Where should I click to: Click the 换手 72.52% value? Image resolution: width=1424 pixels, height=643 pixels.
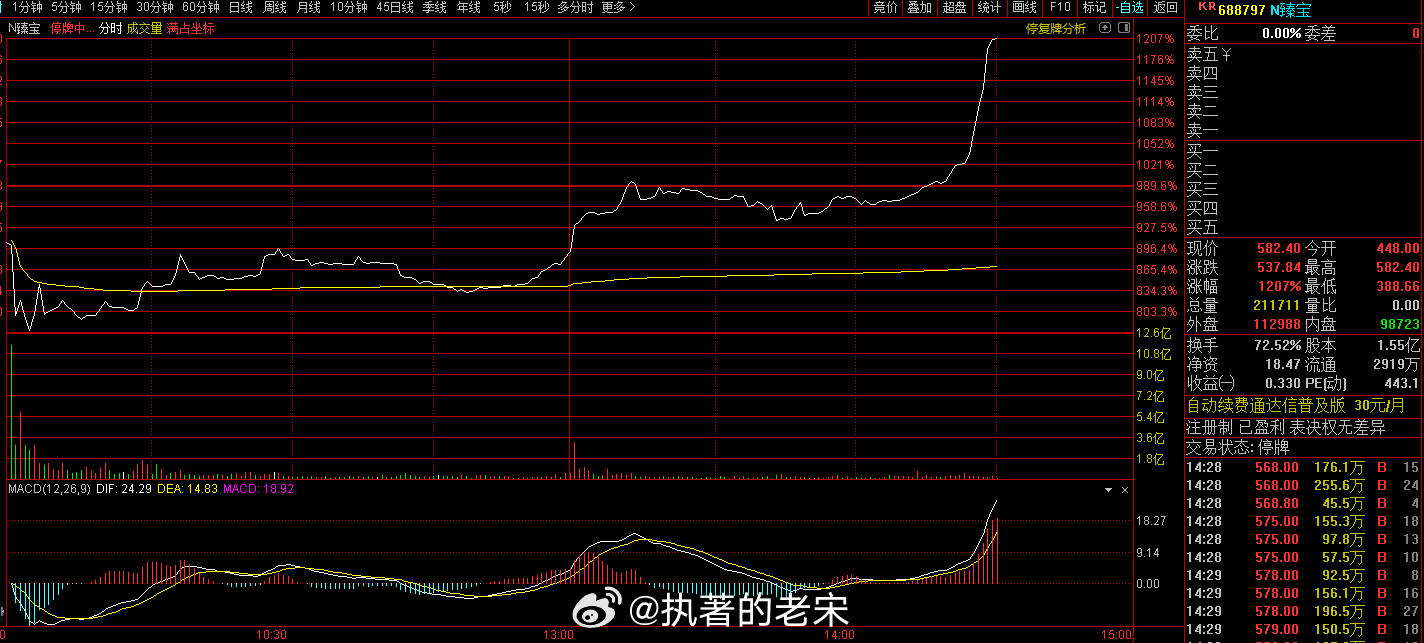point(1277,344)
